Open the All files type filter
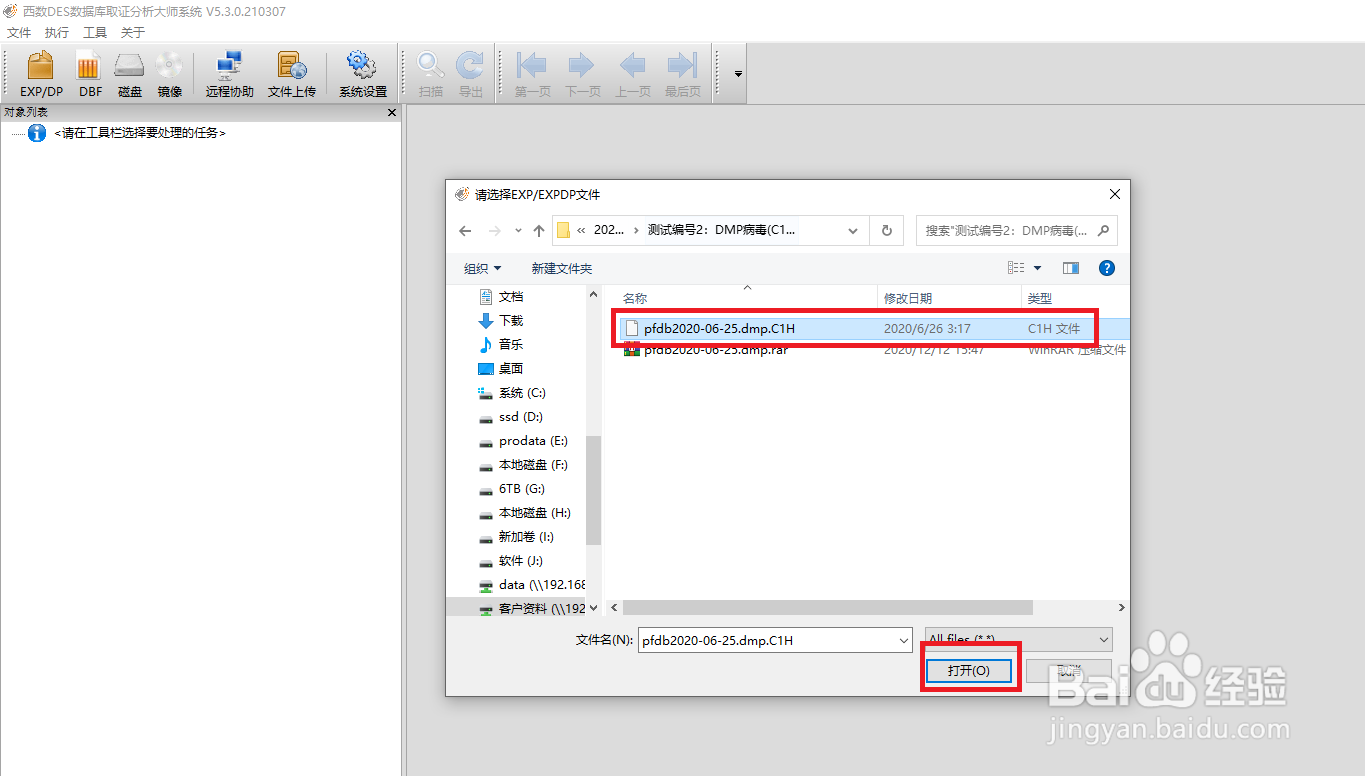The height and width of the screenshot is (776, 1365). (x=1018, y=639)
